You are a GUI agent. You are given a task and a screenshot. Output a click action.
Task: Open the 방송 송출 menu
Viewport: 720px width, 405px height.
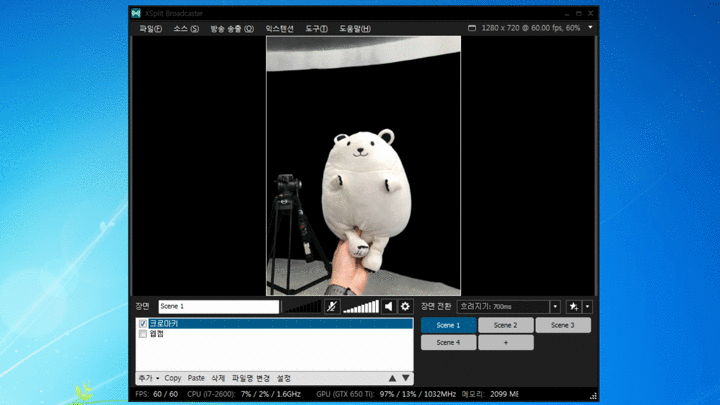pyautogui.click(x=232, y=28)
